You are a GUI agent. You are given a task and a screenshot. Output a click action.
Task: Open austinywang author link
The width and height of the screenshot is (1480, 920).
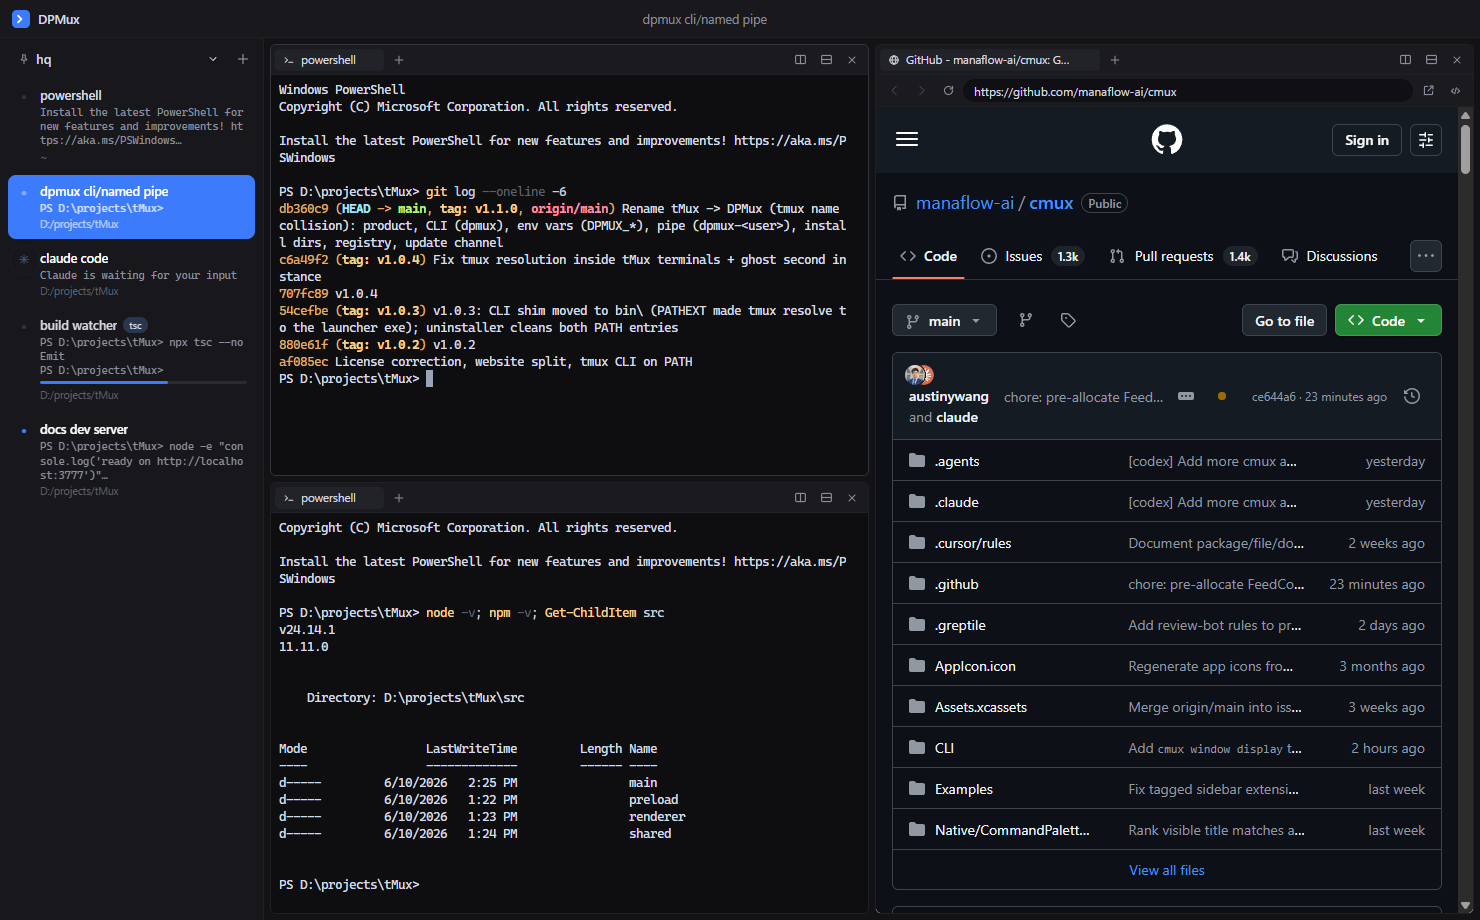point(948,396)
